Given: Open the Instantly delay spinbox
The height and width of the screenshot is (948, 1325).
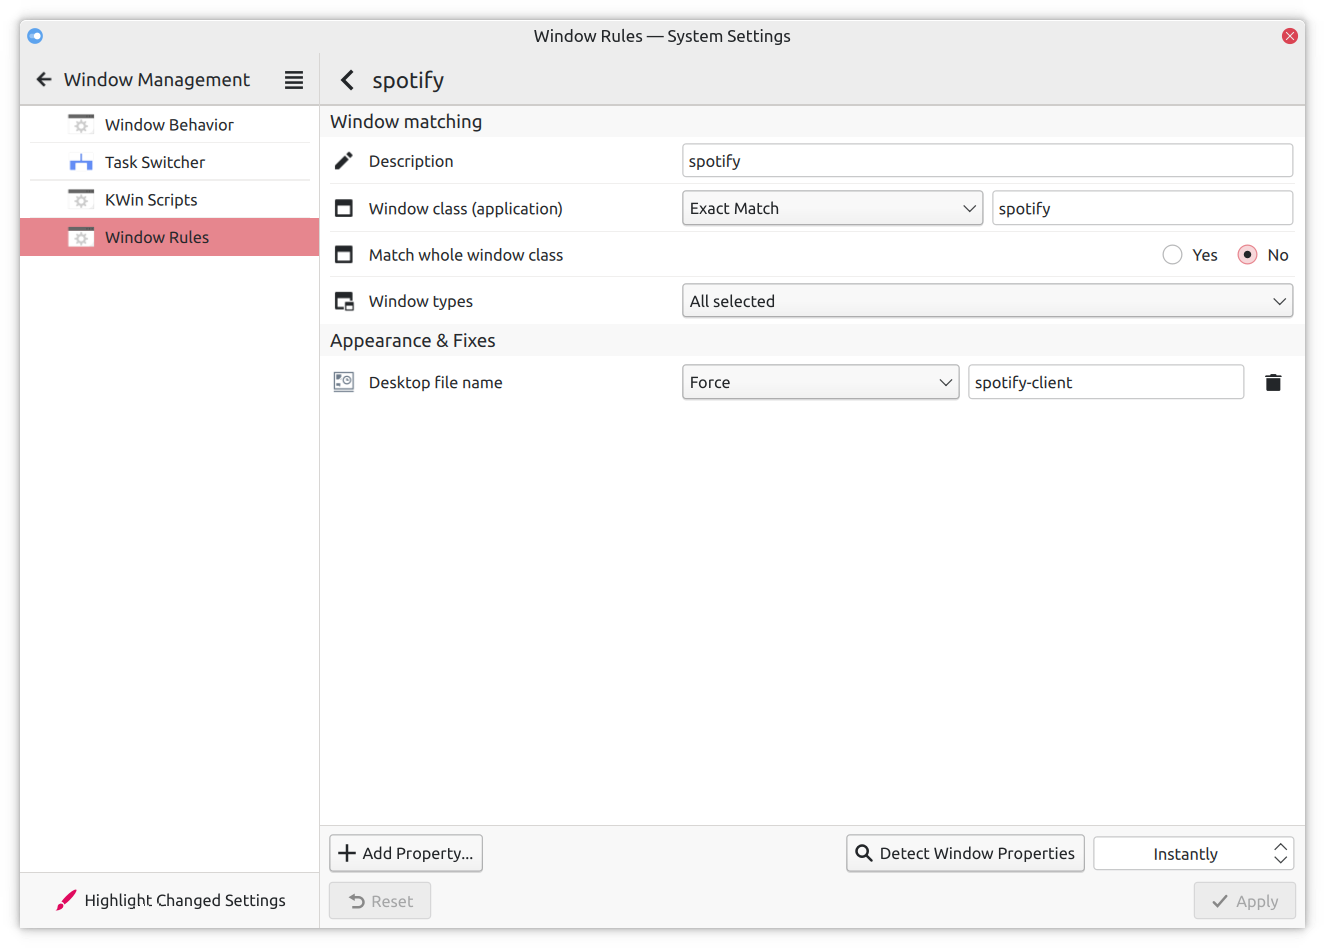Looking at the screenshot, I should pyautogui.click(x=1194, y=854).
